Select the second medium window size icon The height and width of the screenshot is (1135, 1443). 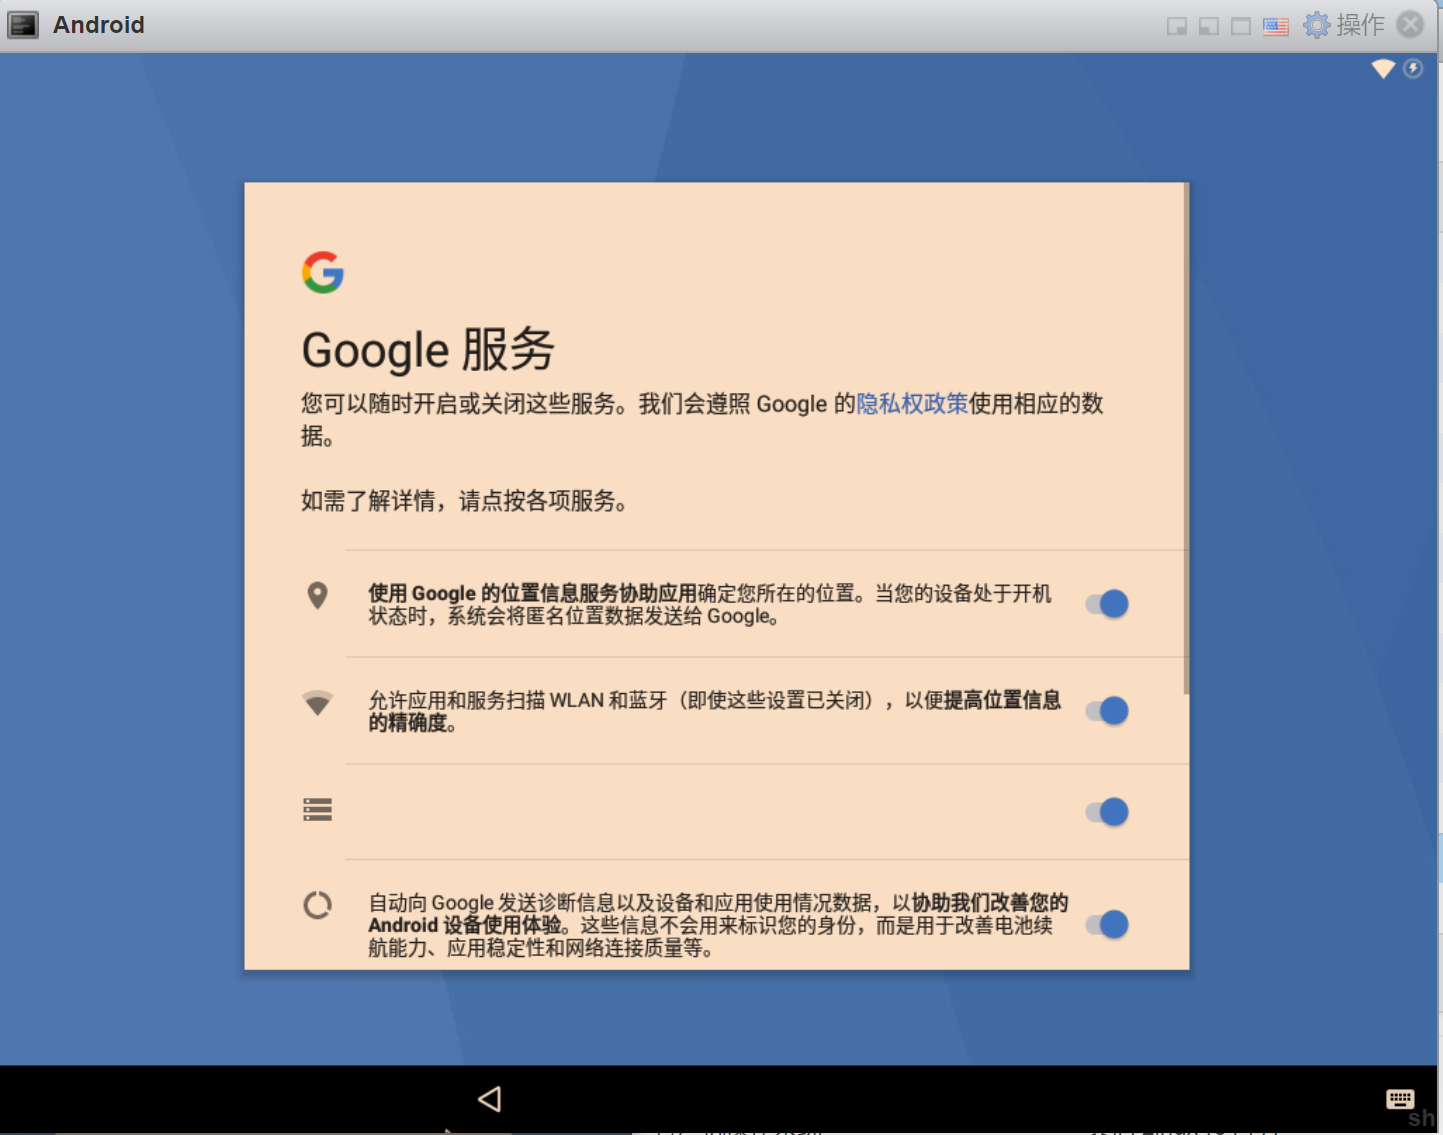[1209, 26]
